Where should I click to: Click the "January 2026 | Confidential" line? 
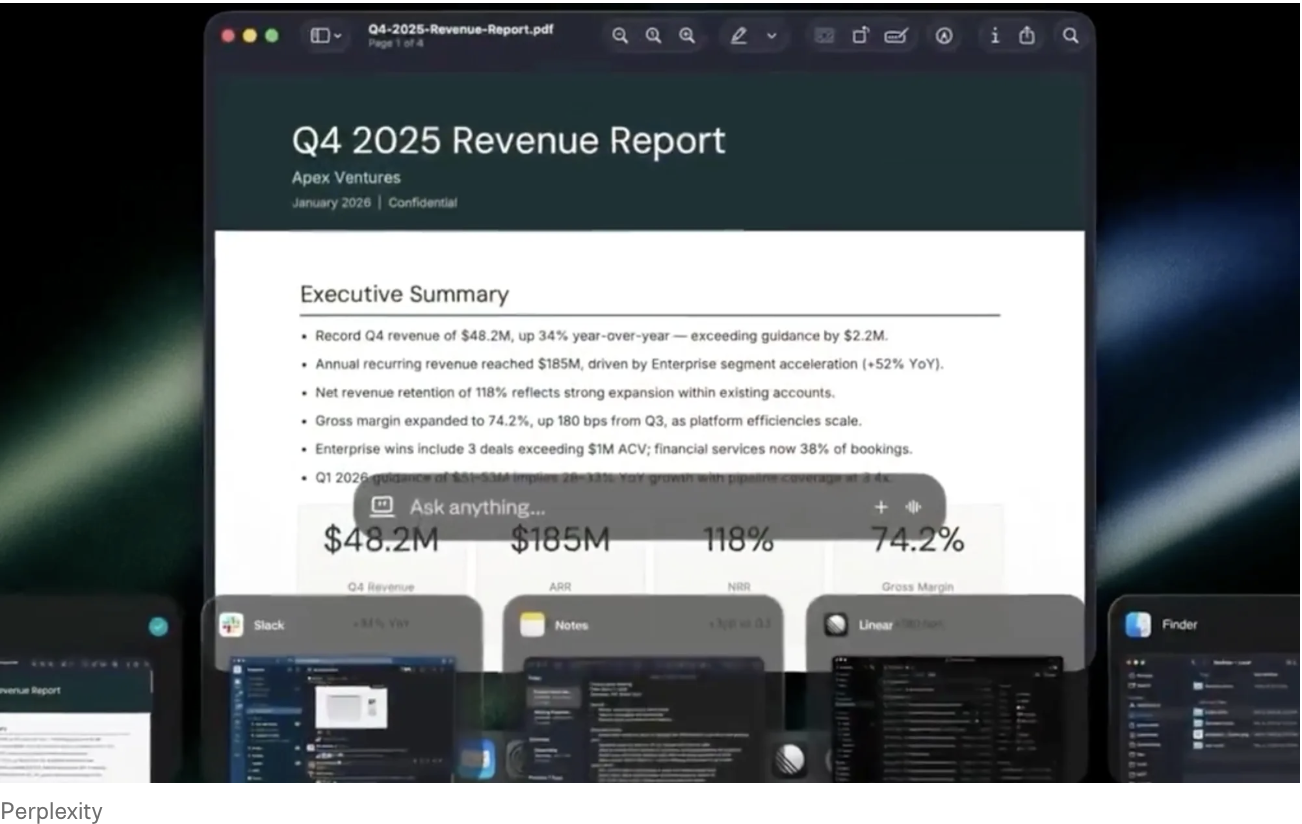pyautogui.click(x=374, y=203)
